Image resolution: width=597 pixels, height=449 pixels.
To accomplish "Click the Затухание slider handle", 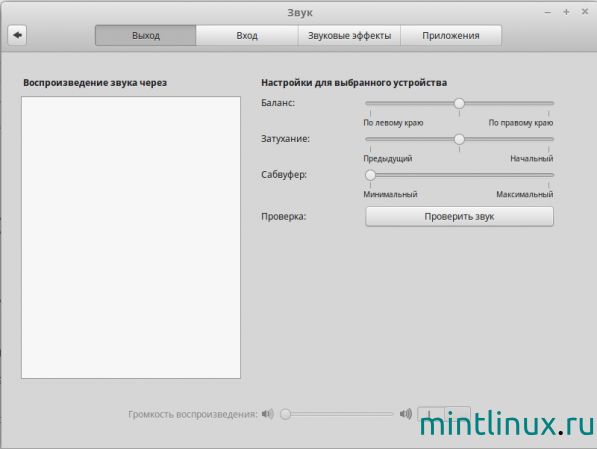I will coord(459,139).
